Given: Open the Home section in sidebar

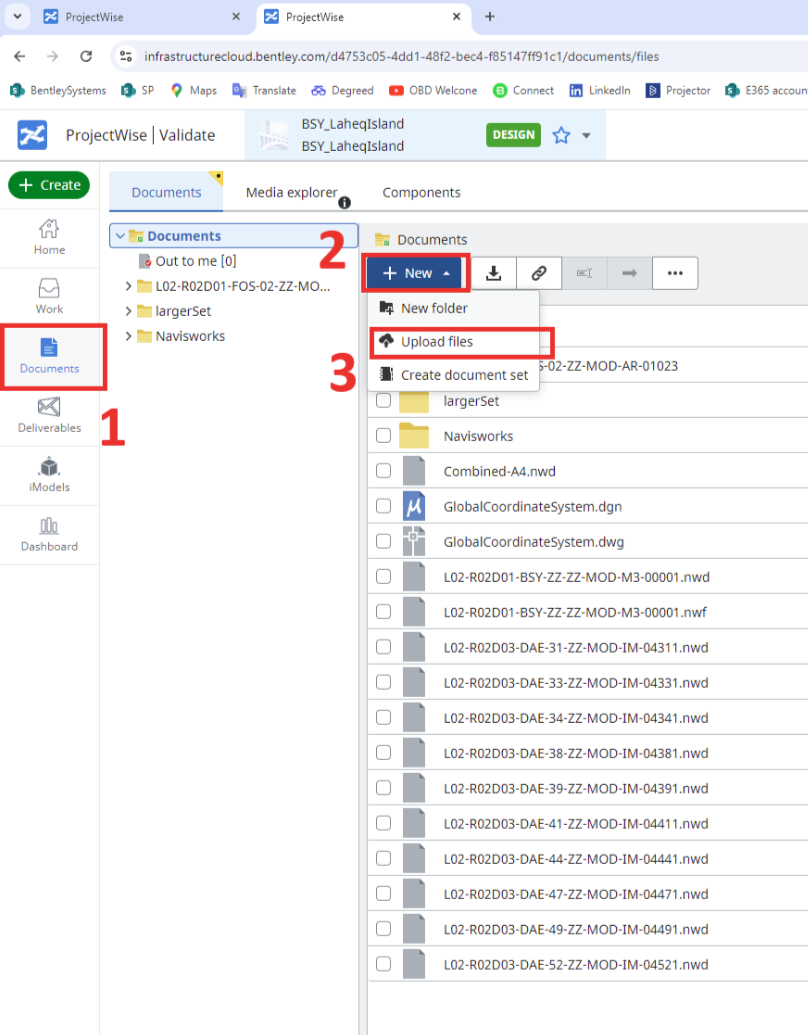Looking at the screenshot, I should (50, 238).
